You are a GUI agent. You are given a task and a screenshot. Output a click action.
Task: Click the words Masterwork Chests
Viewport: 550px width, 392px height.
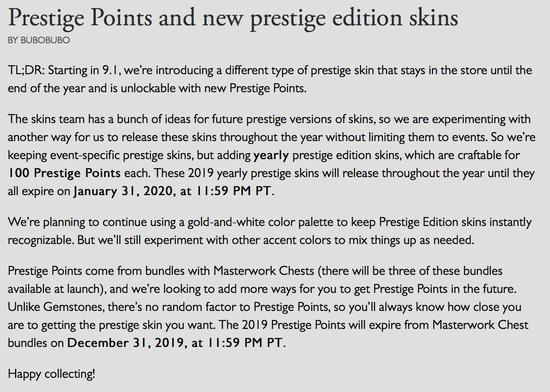click(x=263, y=271)
